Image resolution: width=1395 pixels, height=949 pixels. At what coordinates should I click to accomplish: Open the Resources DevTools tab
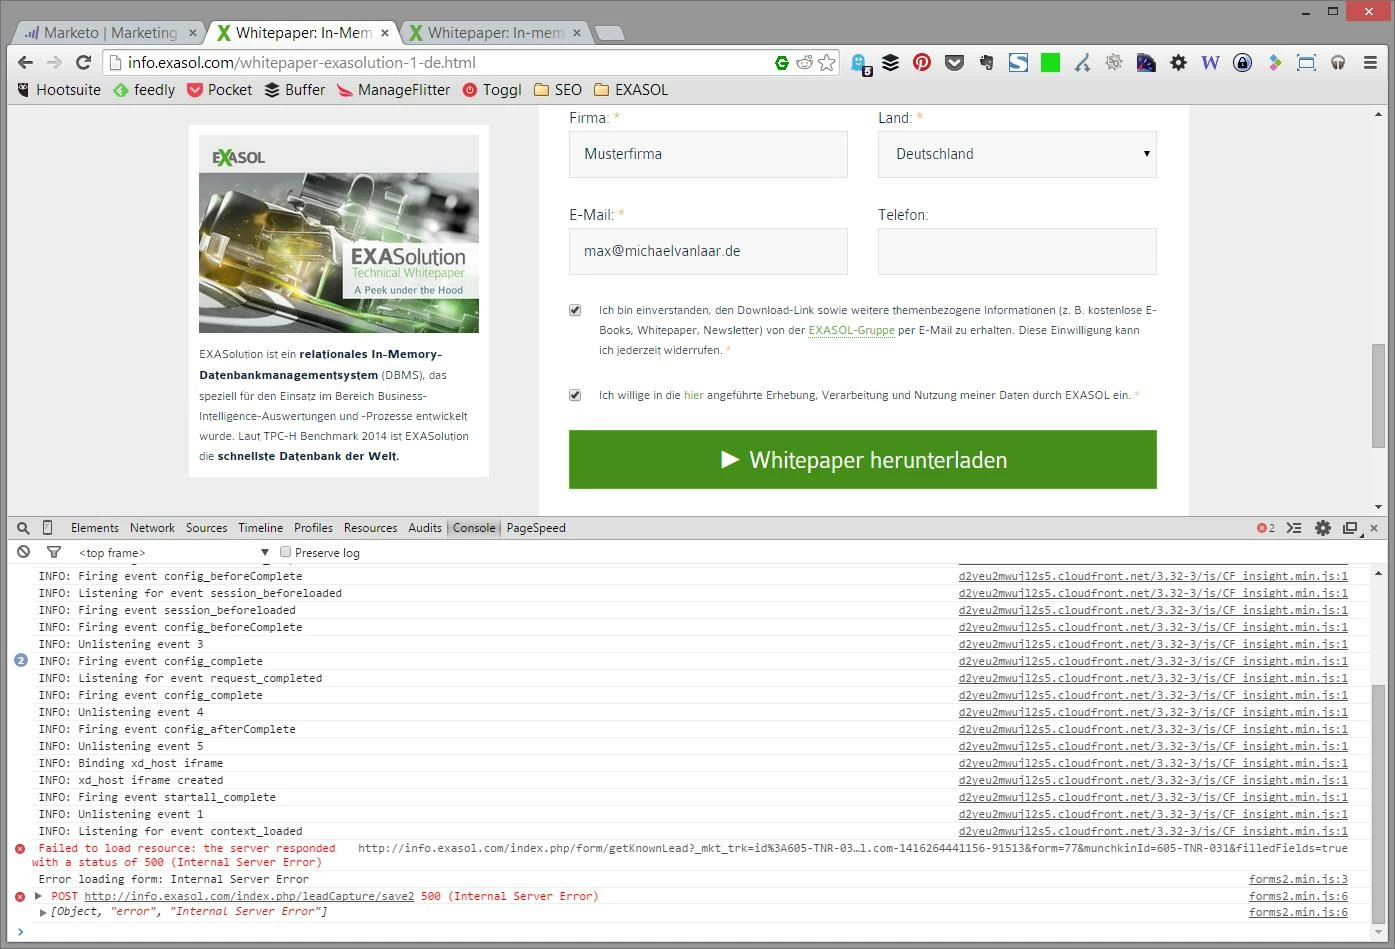(370, 528)
